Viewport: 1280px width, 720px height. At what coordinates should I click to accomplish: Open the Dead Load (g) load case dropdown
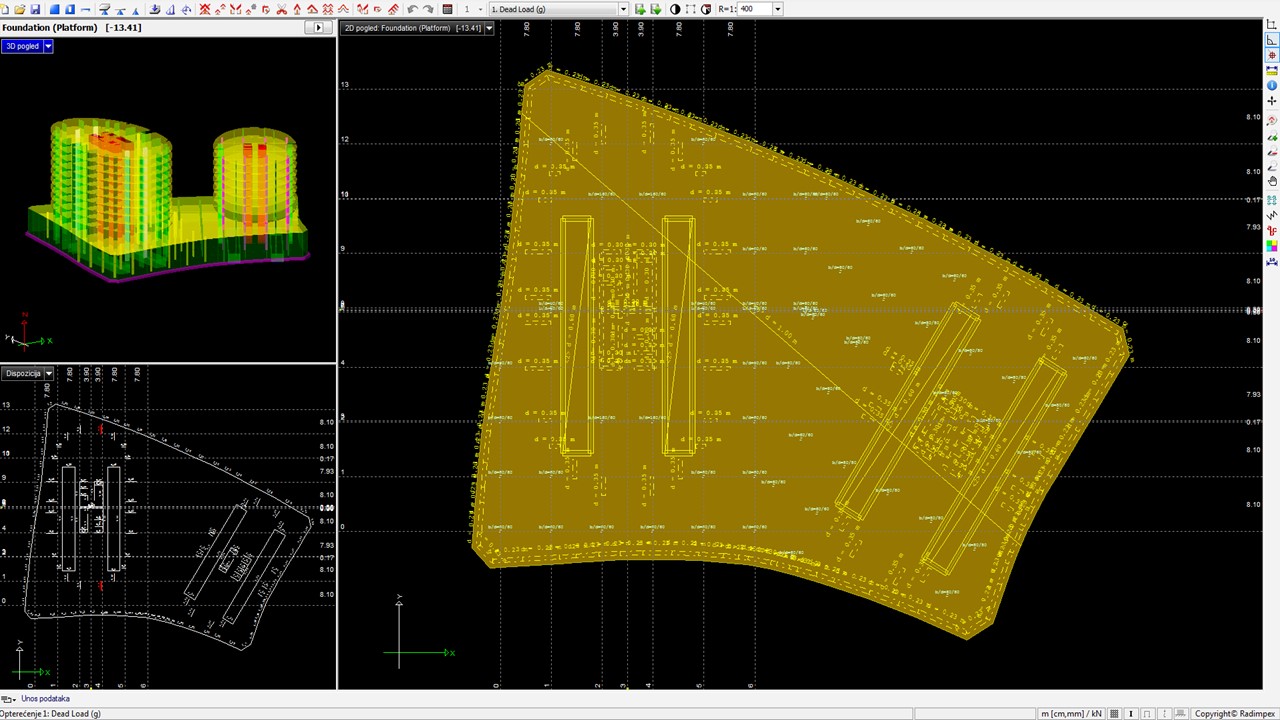point(623,9)
